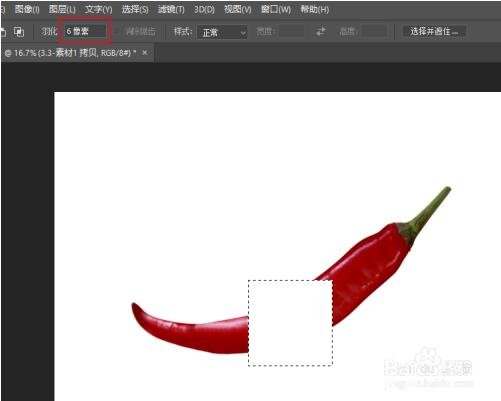The width and height of the screenshot is (501, 401).
Task: Close the 3.3-素材1 拷贝 document tab
Action: [145, 53]
